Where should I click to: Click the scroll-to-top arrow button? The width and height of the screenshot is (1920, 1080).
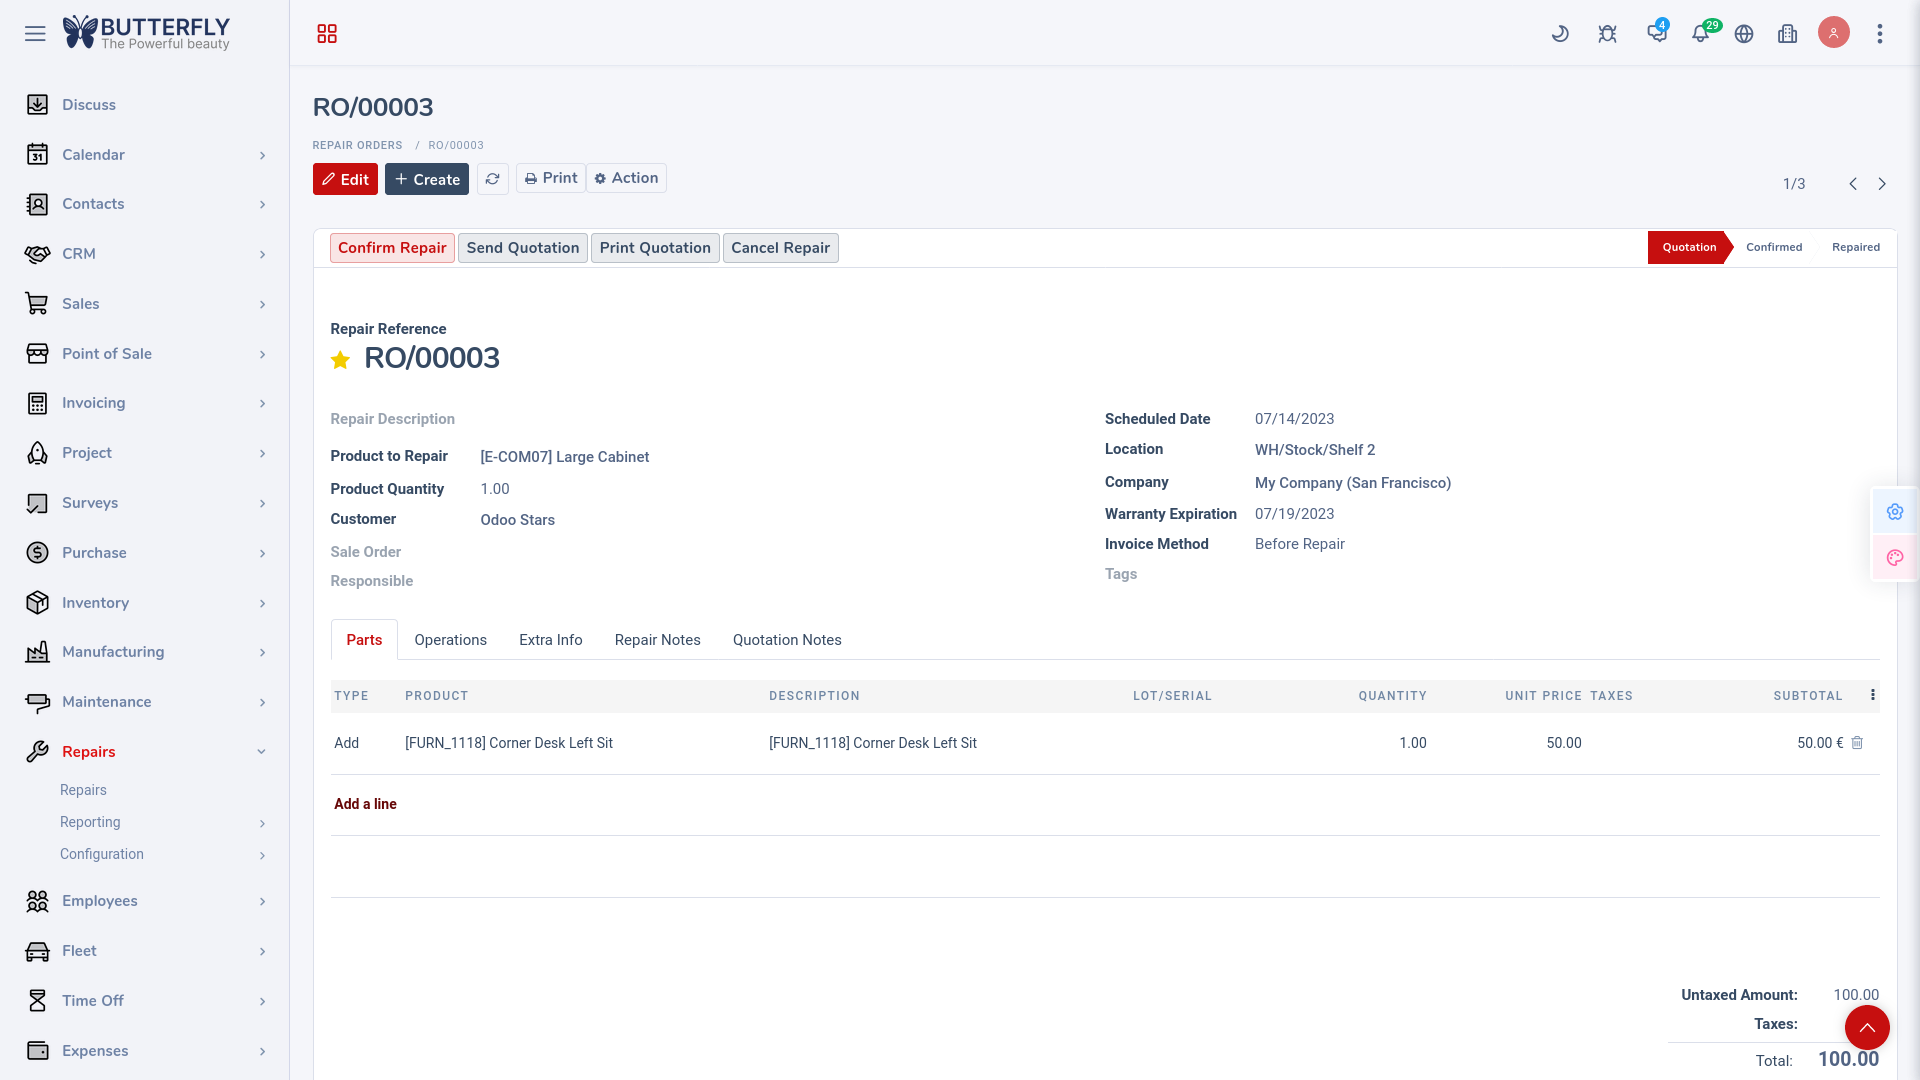(1867, 1028)
